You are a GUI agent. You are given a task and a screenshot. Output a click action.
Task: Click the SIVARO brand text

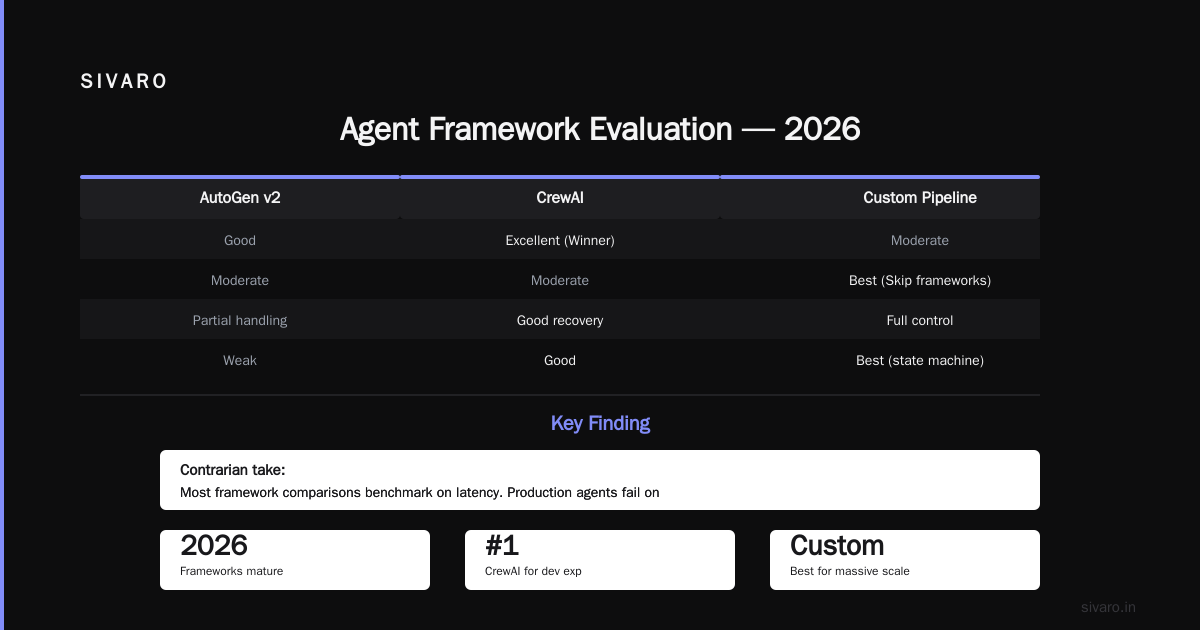point(123,82)
